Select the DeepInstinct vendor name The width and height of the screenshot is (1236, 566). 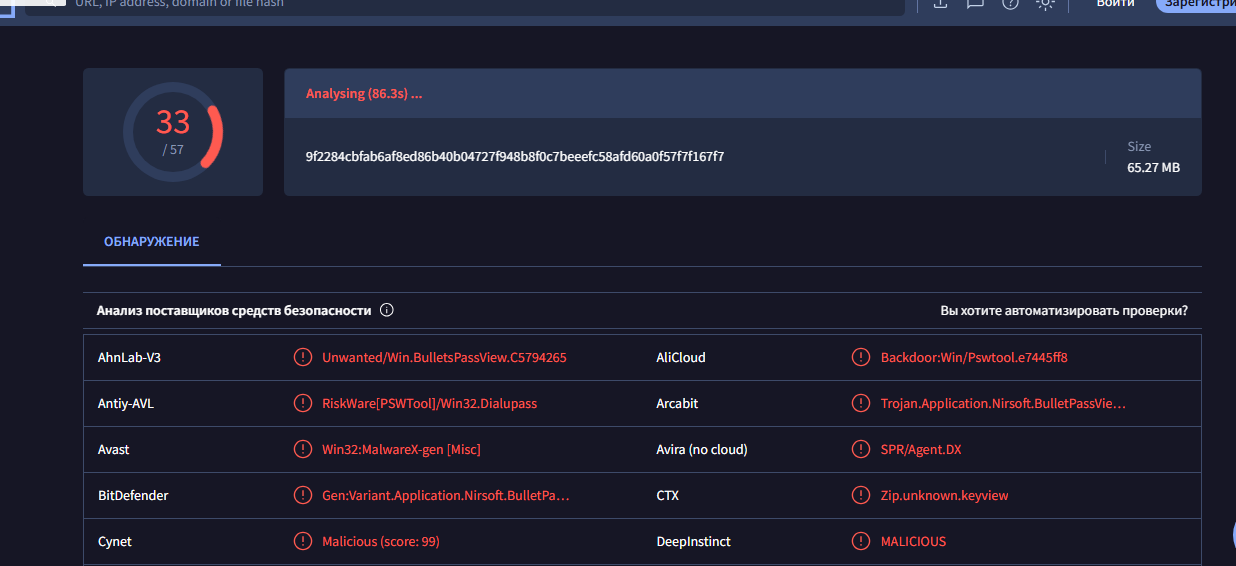[x=694, y=541]
